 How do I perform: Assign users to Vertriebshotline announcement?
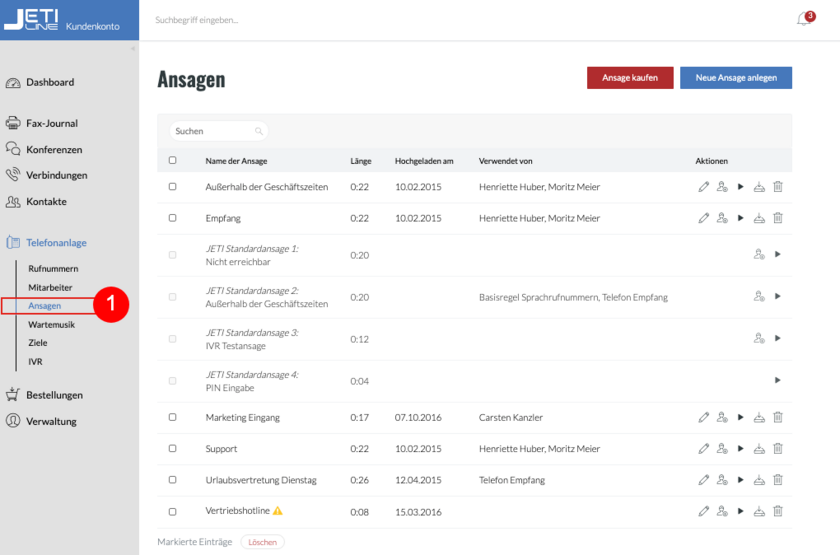pos(722,511)
